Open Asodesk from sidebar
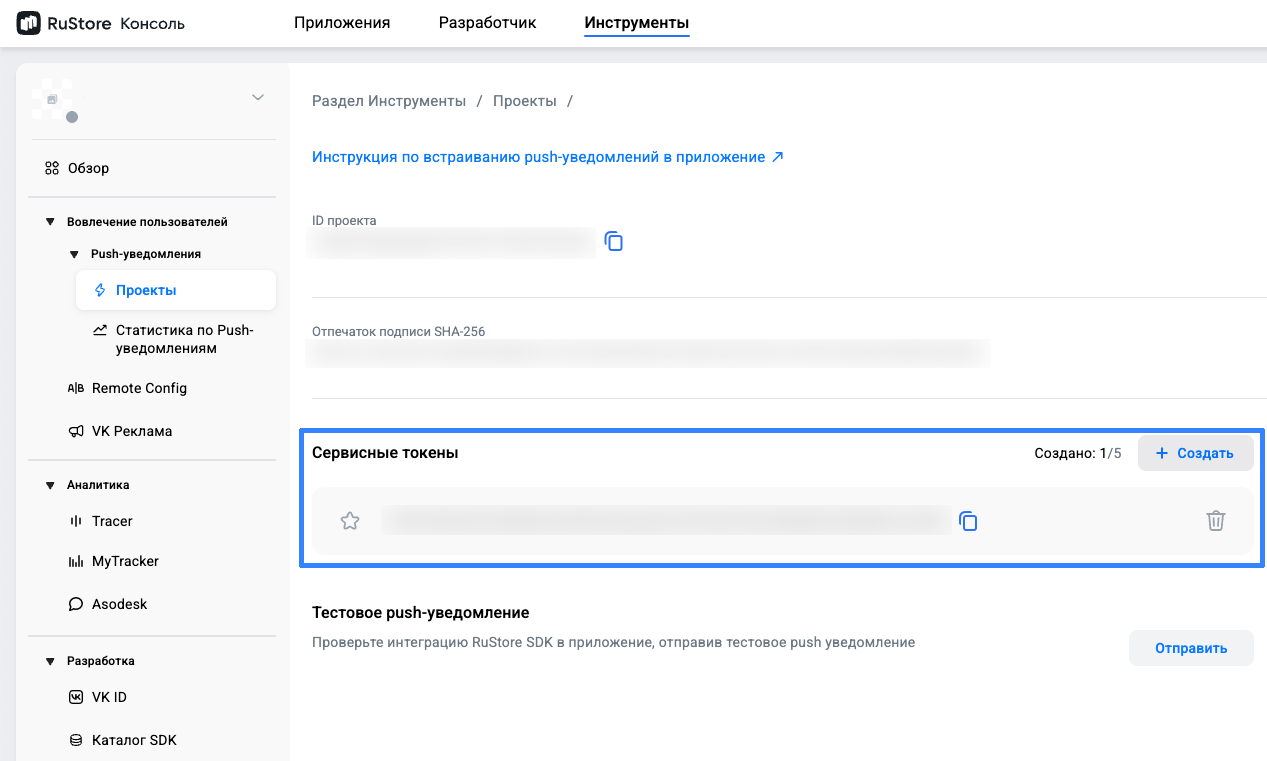Viewport: 1267px width, 761px height. click(x=119, y=604)
